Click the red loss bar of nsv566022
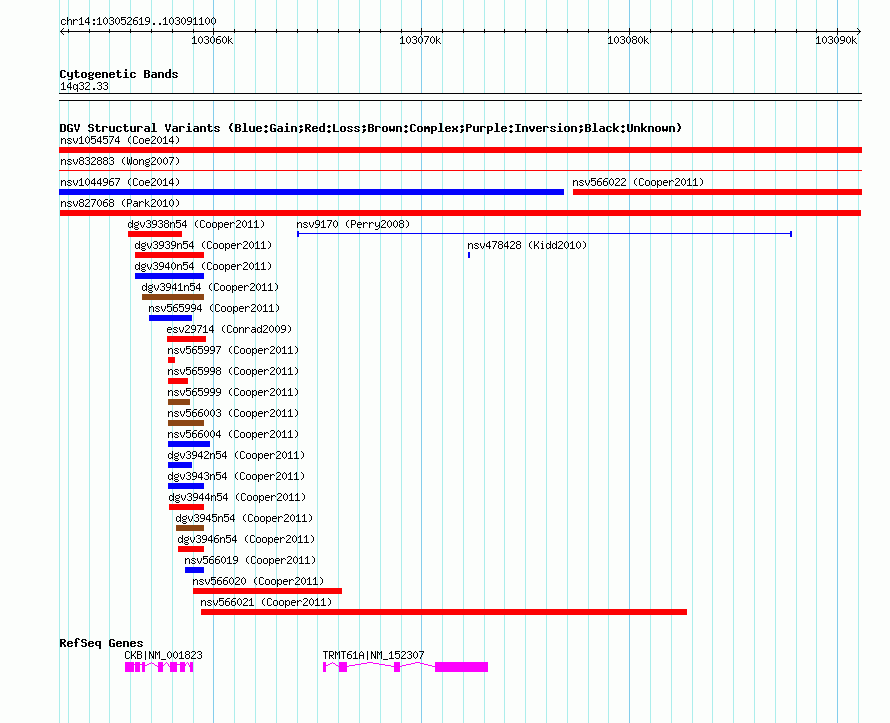890x723 pixels. [x=717, y=192]
